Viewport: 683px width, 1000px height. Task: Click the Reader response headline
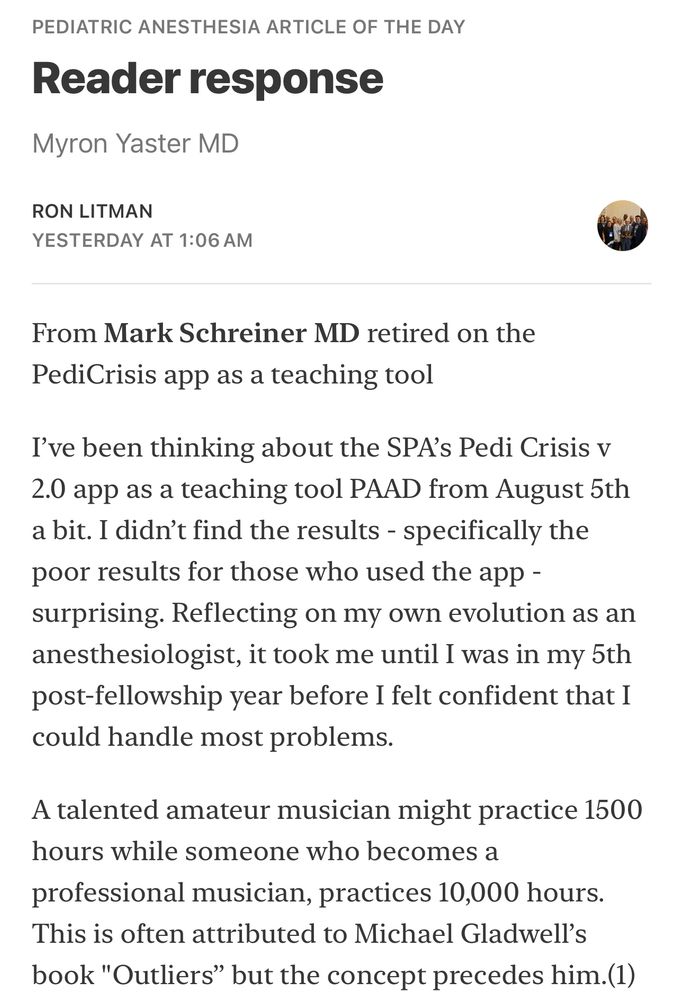pyautogui.click(x=208, y=78)
